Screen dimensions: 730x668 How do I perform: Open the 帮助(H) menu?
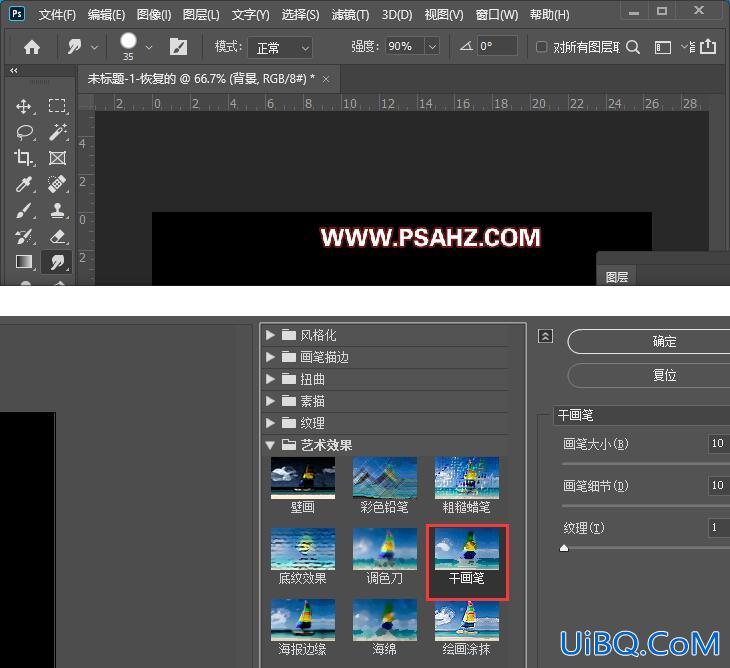click(549, 15)
